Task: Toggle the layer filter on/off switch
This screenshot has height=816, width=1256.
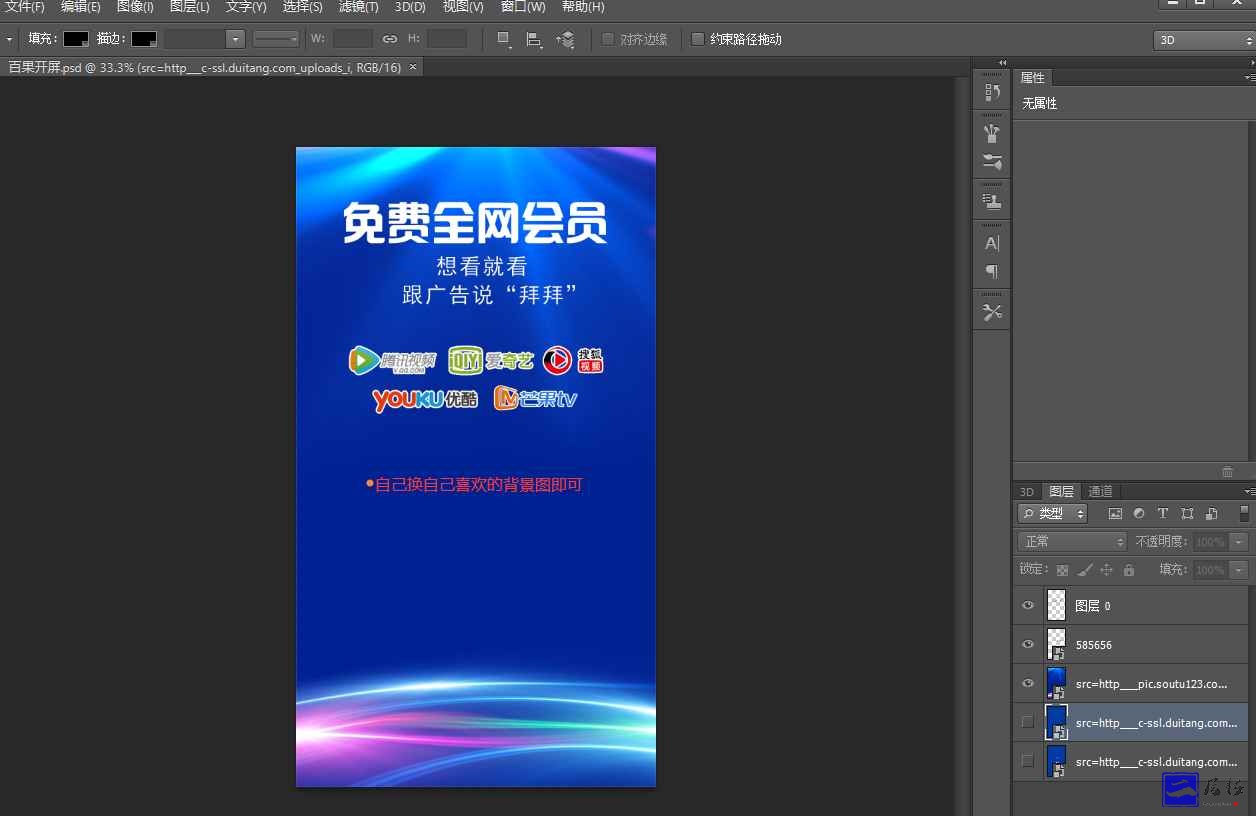Action: (x=1244, y=513)
